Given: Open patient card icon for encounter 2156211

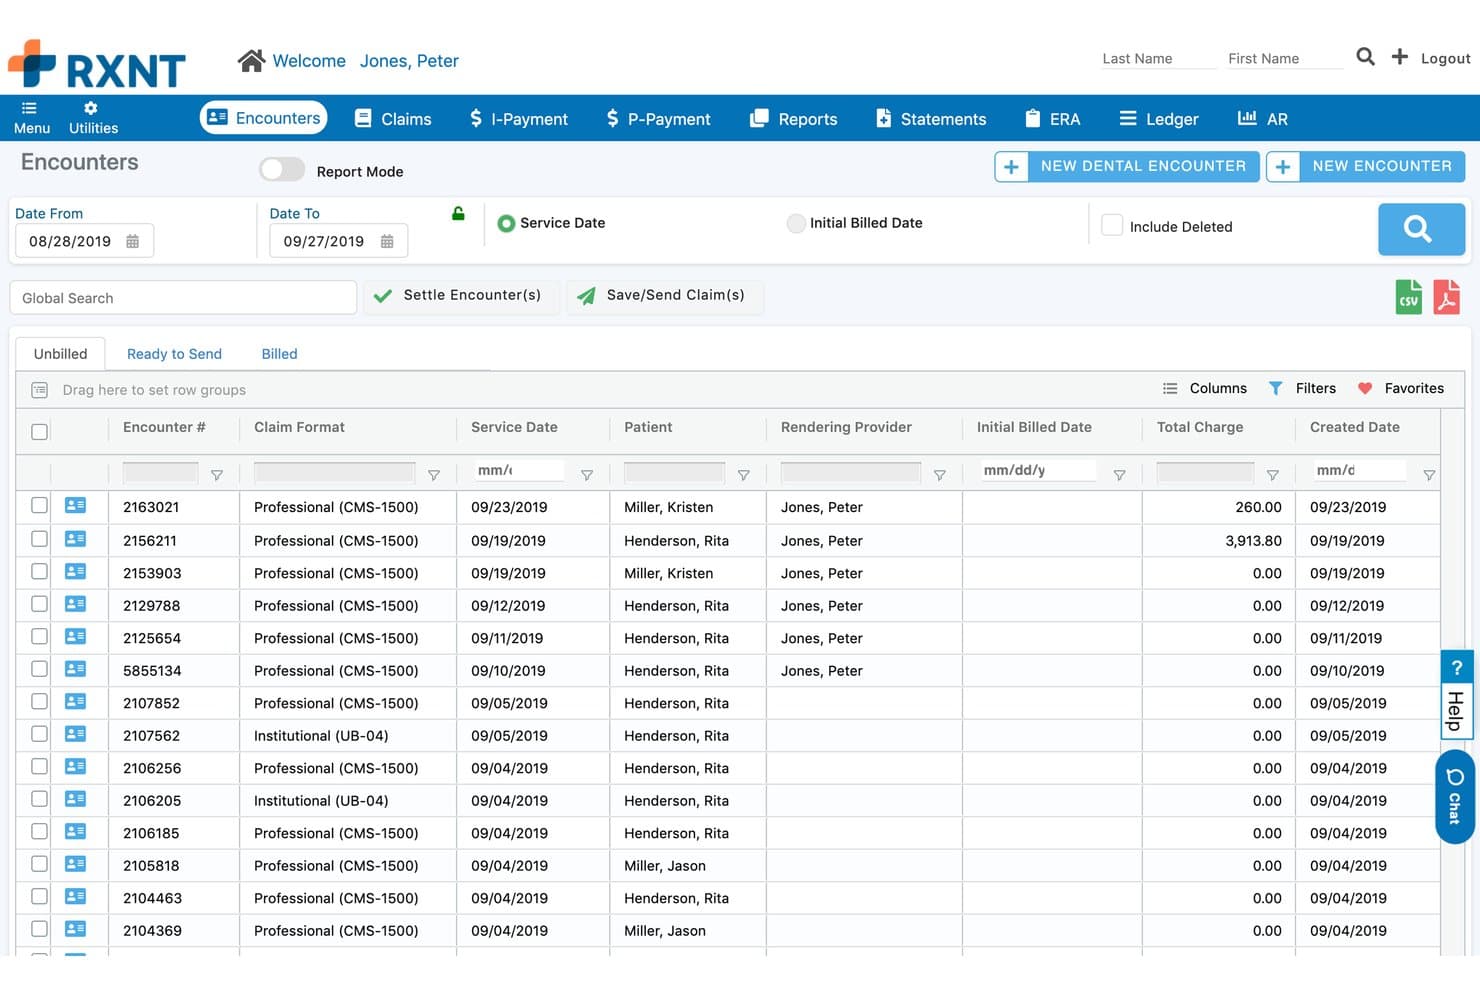Looking at the screenshot, I should tap(75, 539).
